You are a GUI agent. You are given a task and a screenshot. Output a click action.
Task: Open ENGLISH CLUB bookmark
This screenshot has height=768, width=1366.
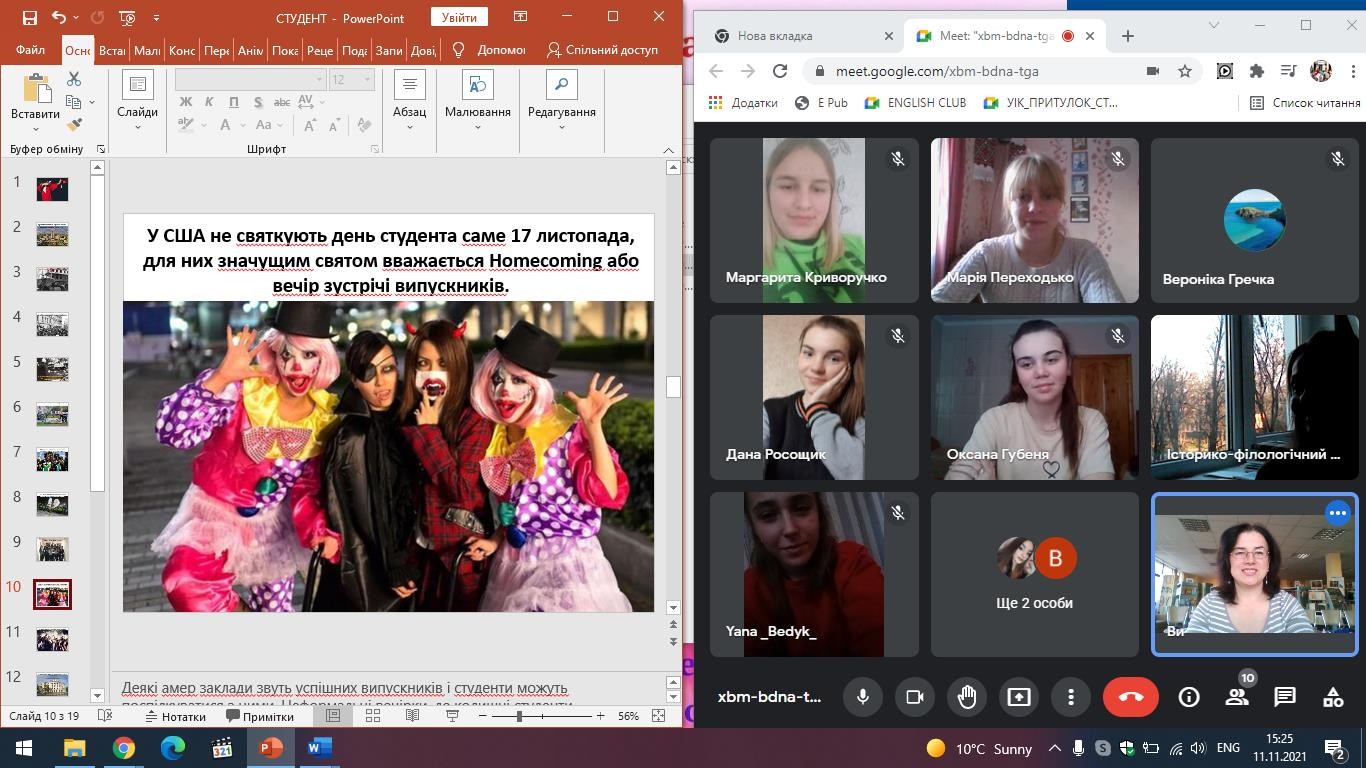(915, 102)
